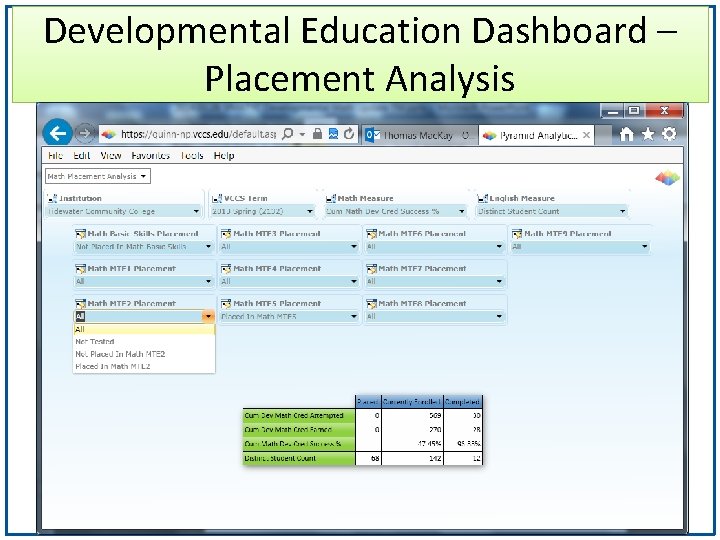Click the Math MTE6 Placement filter icon
Image resolution: width=720 pixels, height=540 pixels.
point(371,234)
